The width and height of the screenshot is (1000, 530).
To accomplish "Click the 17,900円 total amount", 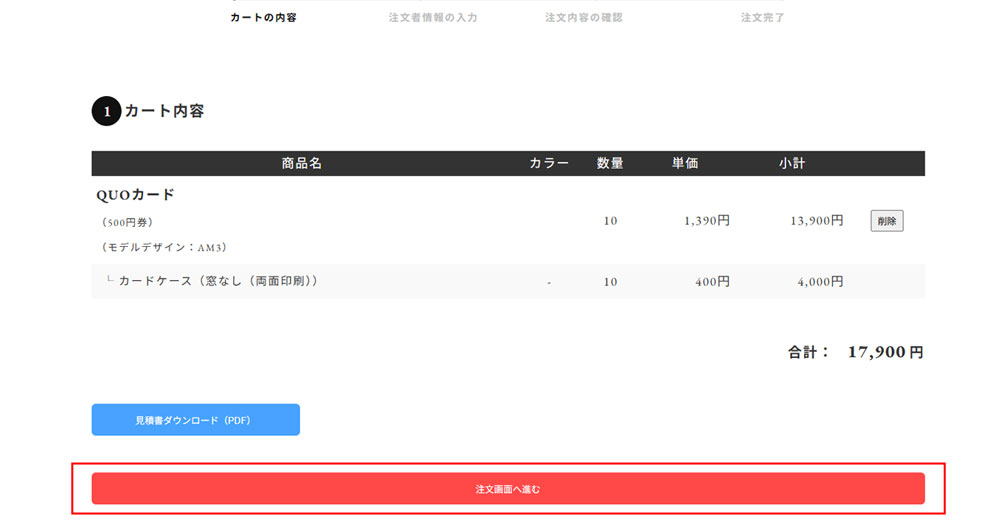I will [885, 352].
